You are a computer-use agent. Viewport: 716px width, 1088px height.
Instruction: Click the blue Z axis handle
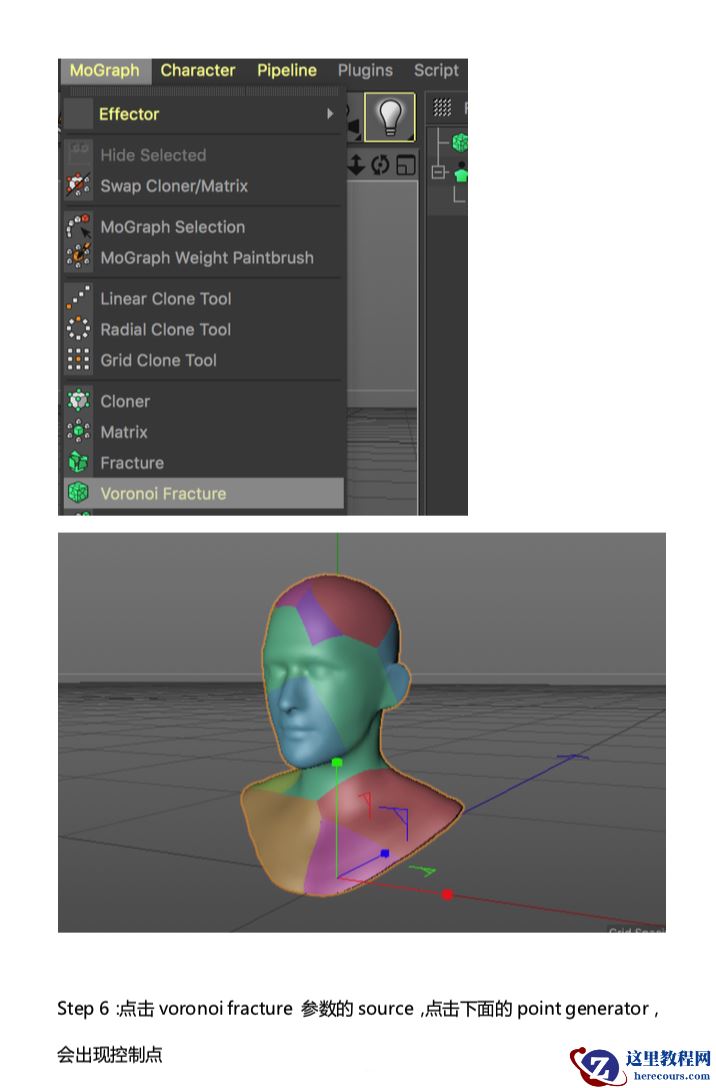[385, 853]
